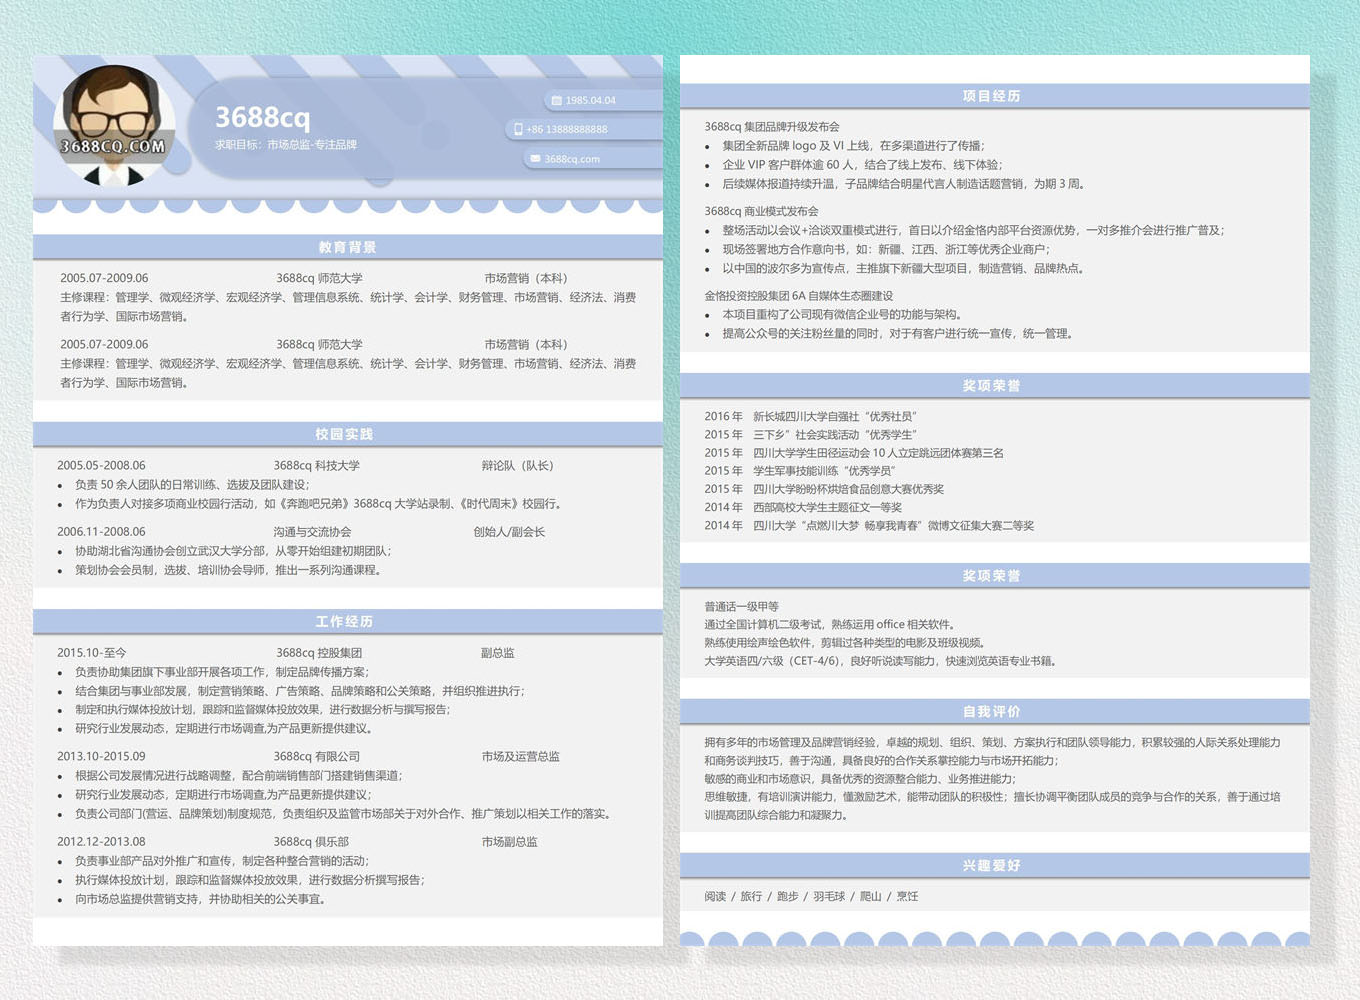Click the phone icon beside +86 number
This screenshot has height=1000, width=1360.
pos(518,129)
